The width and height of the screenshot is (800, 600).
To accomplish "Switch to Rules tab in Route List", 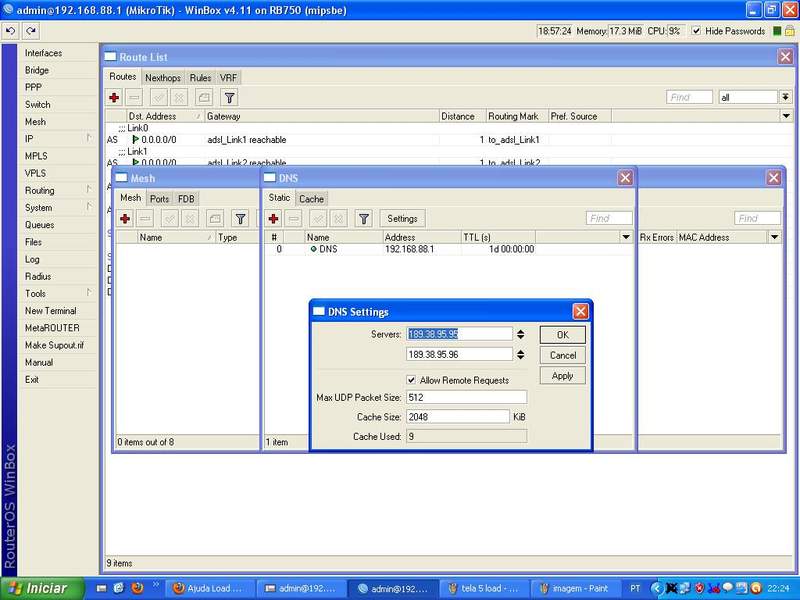I will [x=200, y=78].
